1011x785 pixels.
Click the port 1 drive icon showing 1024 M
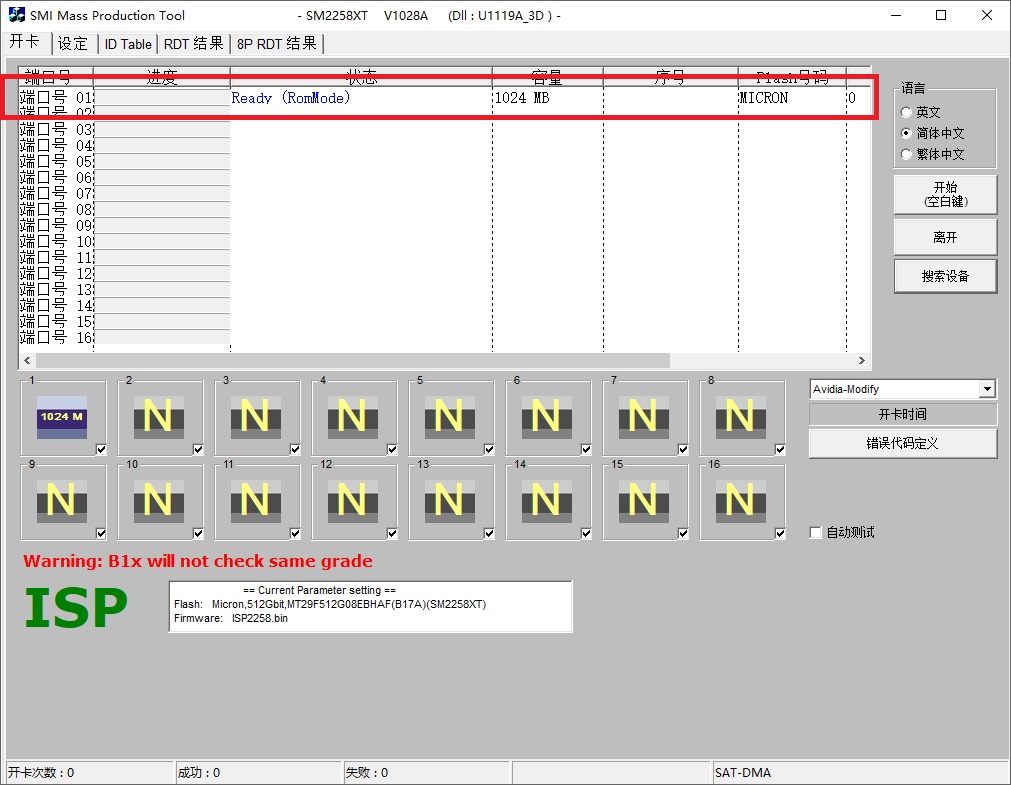pyautogui.click(x=62, y=416)
